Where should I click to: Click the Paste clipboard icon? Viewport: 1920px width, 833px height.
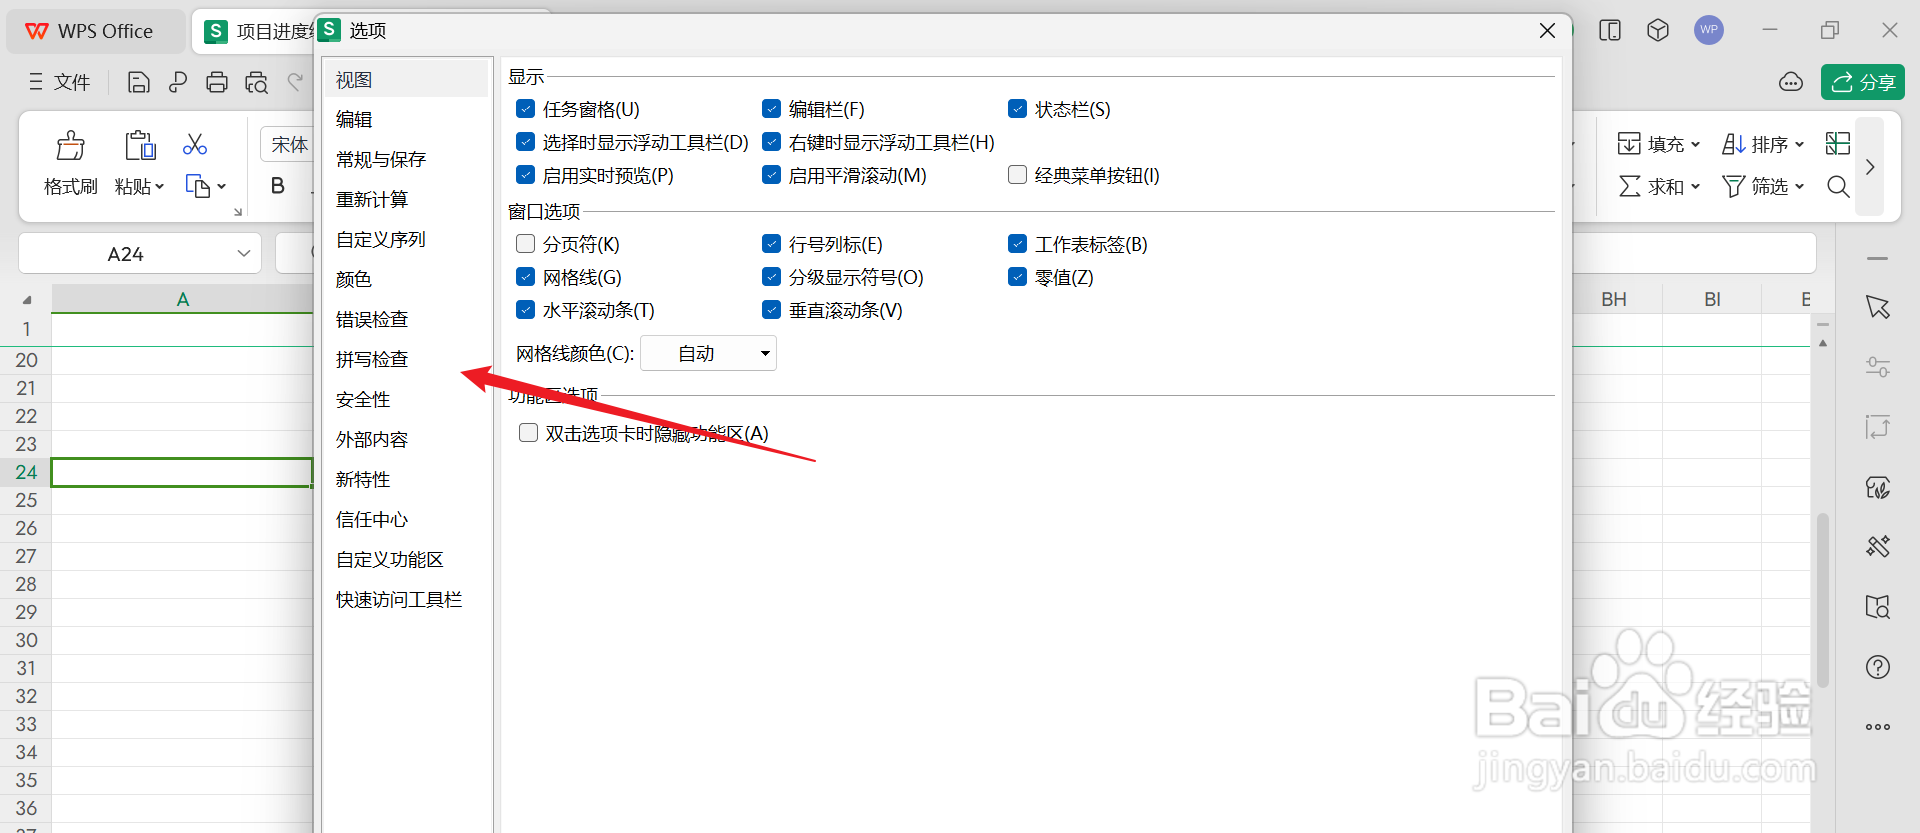pyautogui.click(x=140, y=146)
